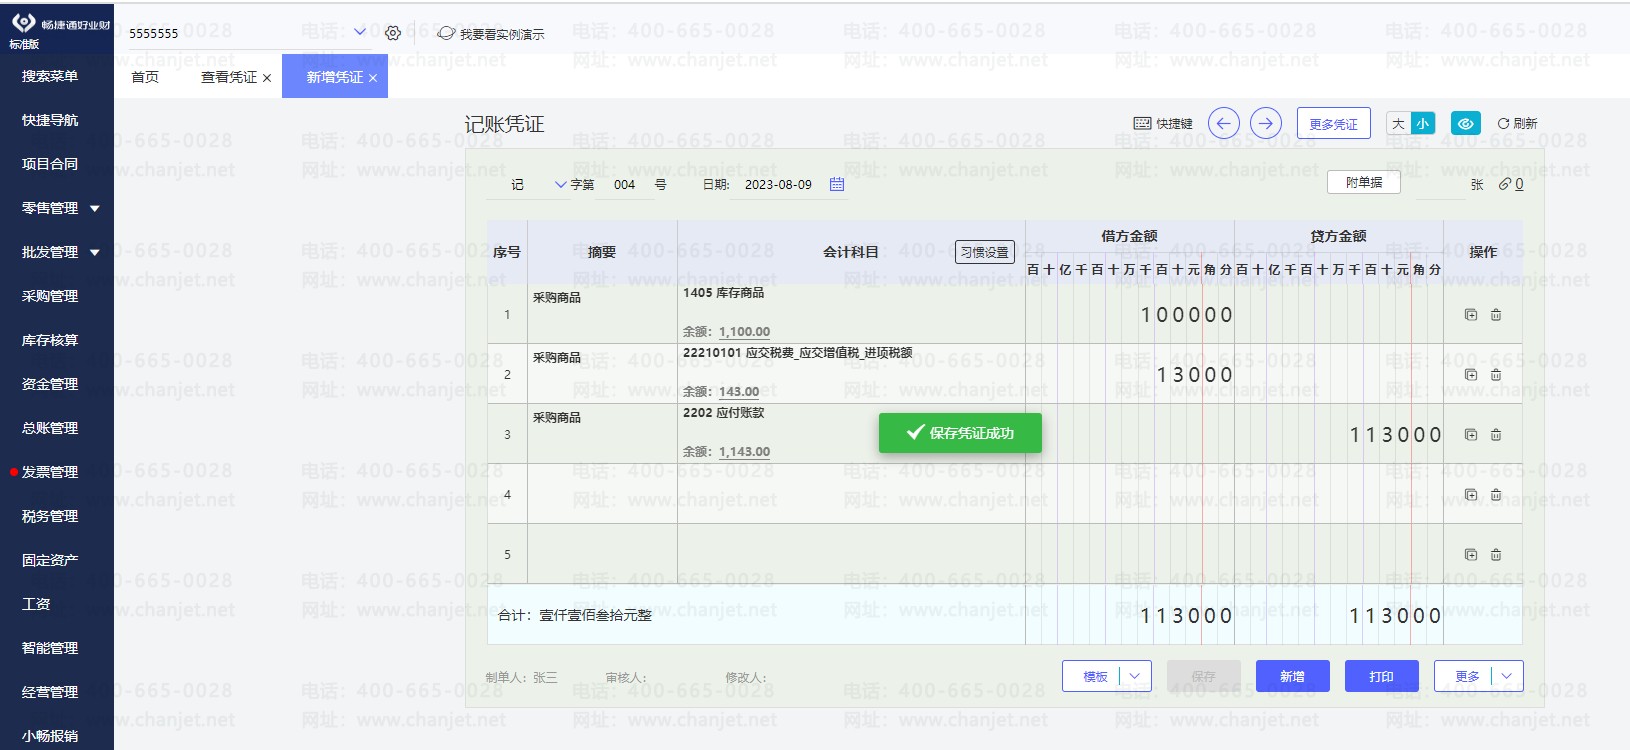Viewport: 1630px width, 750px height.
Task: Expand the 零售管理 sidebar menu
Action: pos(95,208)
